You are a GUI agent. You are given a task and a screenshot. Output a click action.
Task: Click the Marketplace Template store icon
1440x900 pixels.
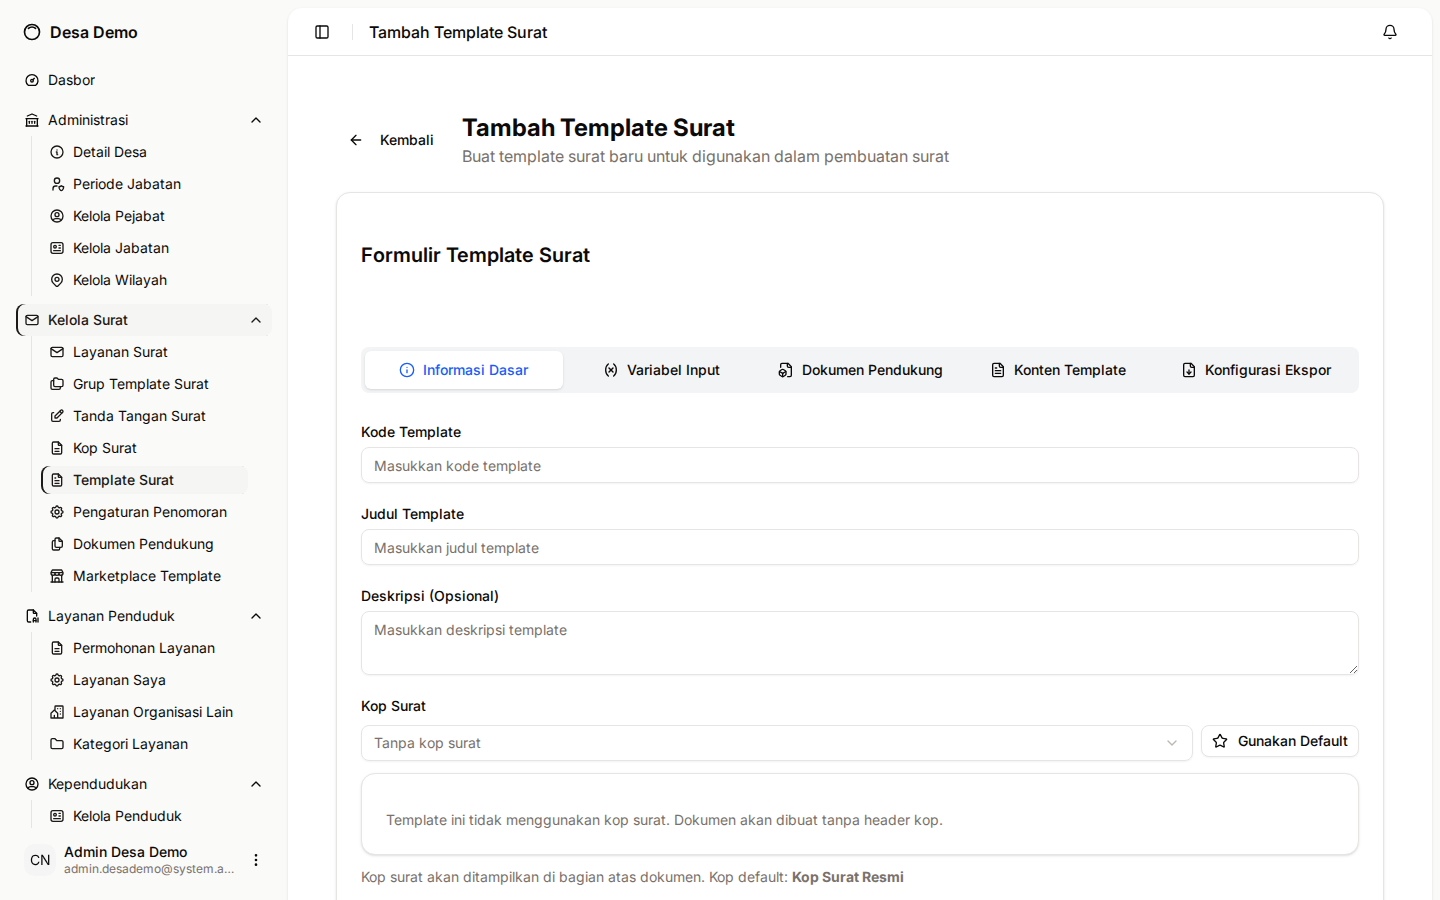pos(57,576)
